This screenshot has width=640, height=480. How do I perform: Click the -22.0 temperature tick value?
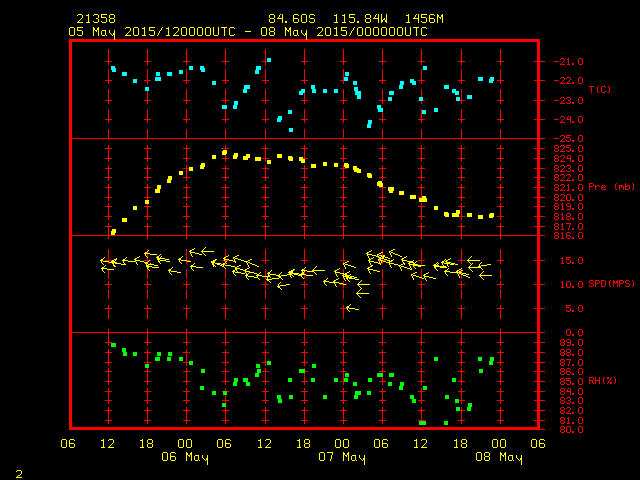coord(569,81)
